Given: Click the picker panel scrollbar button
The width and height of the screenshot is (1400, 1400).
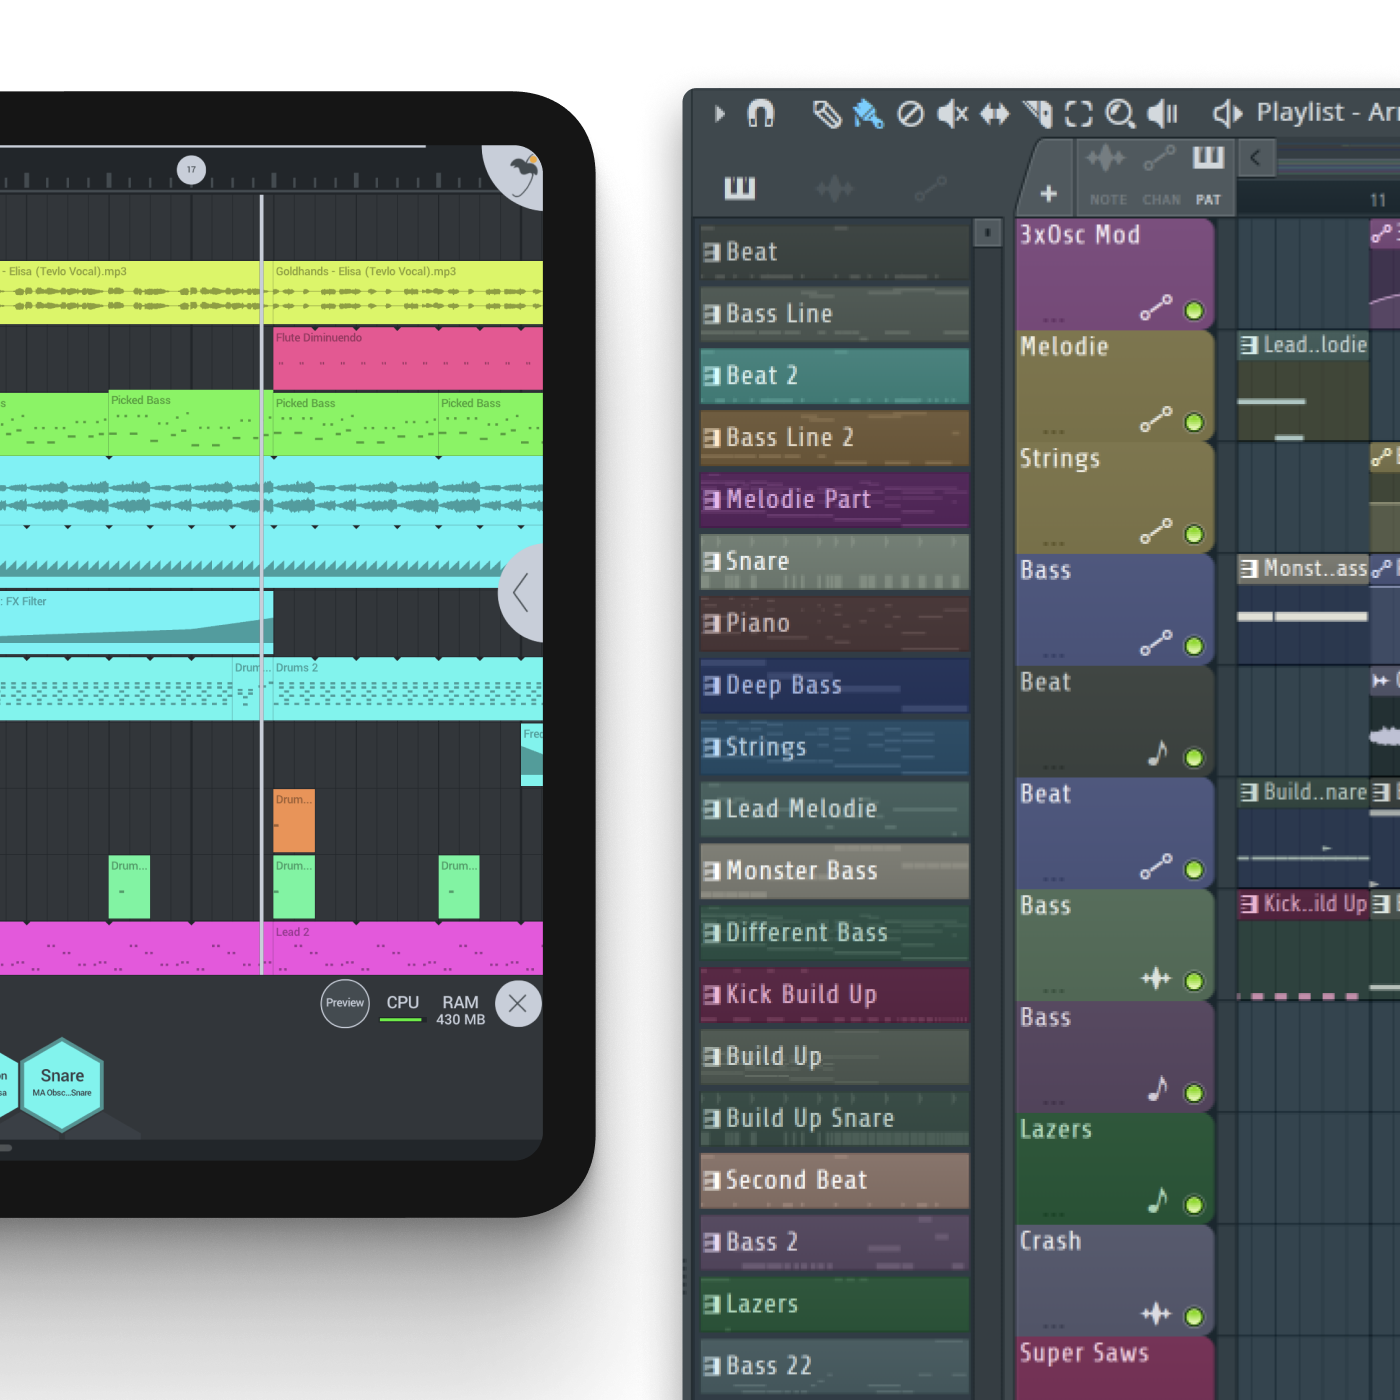Looking at the screenshot, I should 987,232.
